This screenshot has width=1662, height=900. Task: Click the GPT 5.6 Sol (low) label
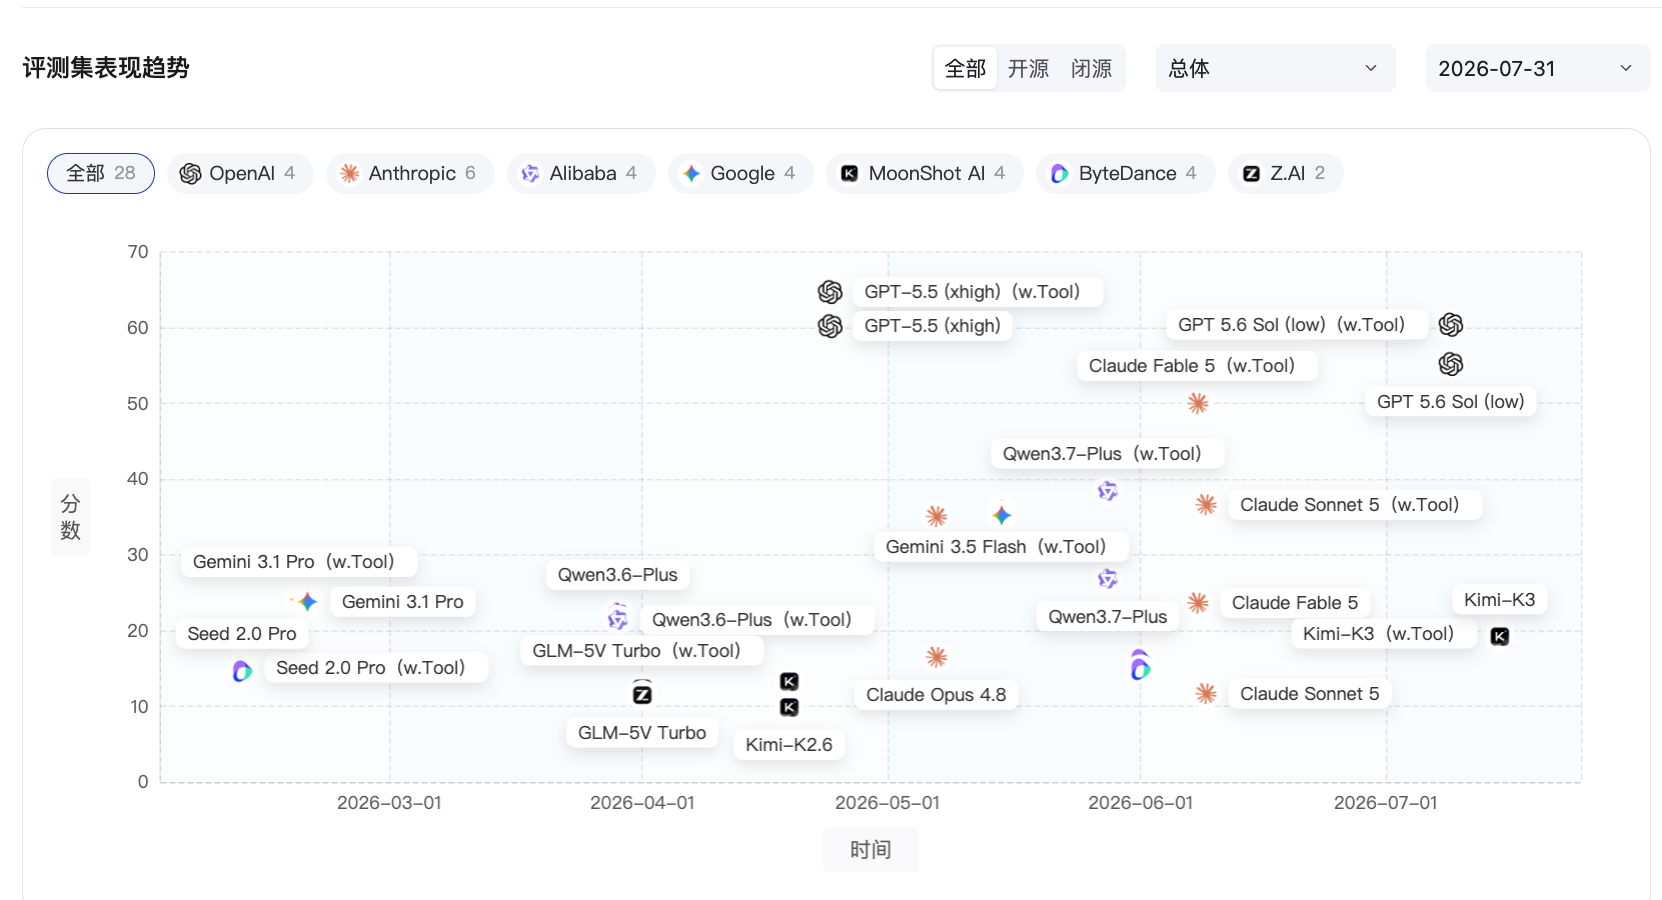pos(1450,402)
